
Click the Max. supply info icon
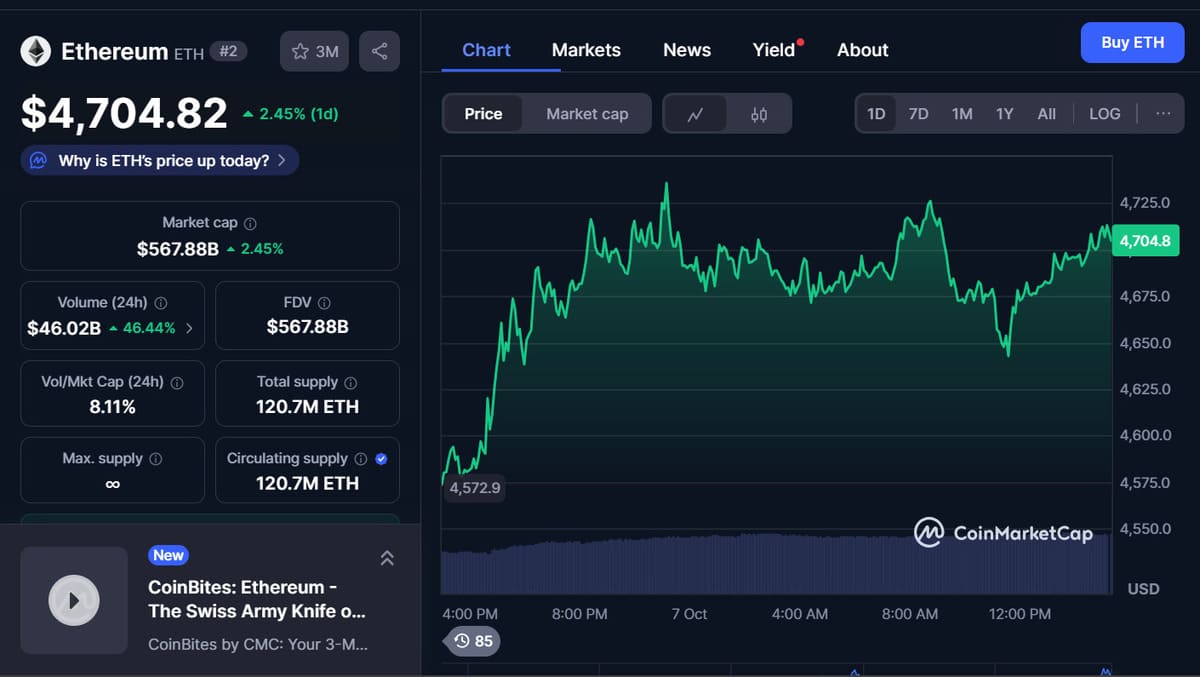point(156,458)
